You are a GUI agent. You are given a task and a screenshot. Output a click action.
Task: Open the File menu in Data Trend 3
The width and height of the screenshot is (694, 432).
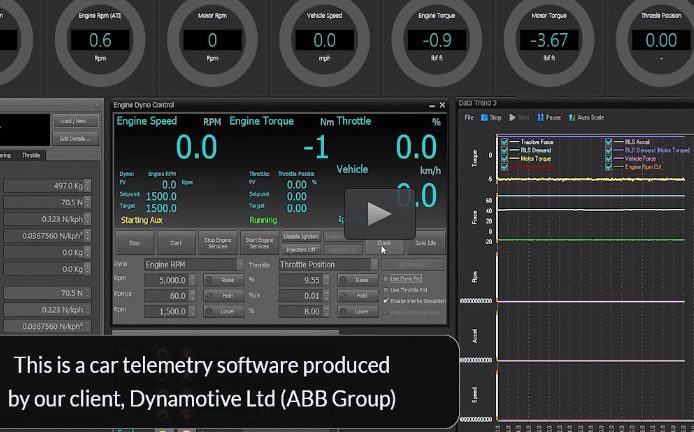pyautogui.click(x=469, y=118)
